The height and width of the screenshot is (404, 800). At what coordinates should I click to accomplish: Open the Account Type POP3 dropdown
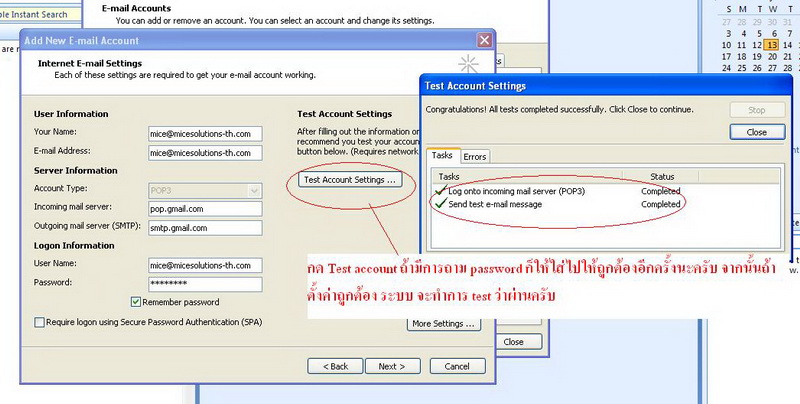tap(205, 190)
